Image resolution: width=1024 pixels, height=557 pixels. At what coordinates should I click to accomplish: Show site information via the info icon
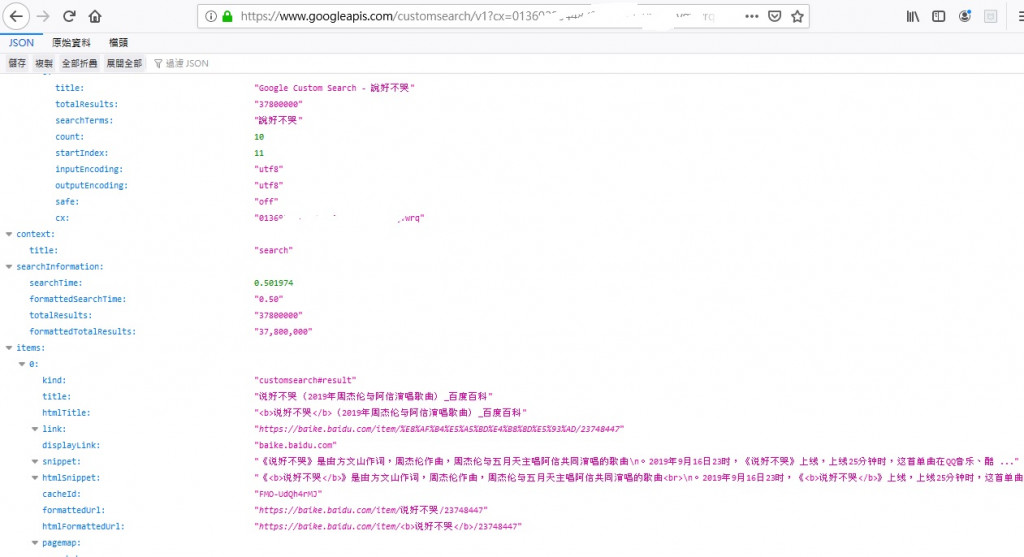(210, 16)
